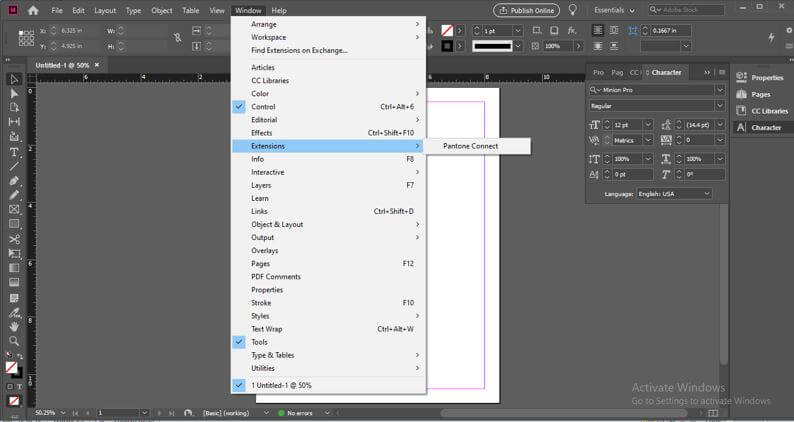Select the Line tool

[x=14, y=166]
